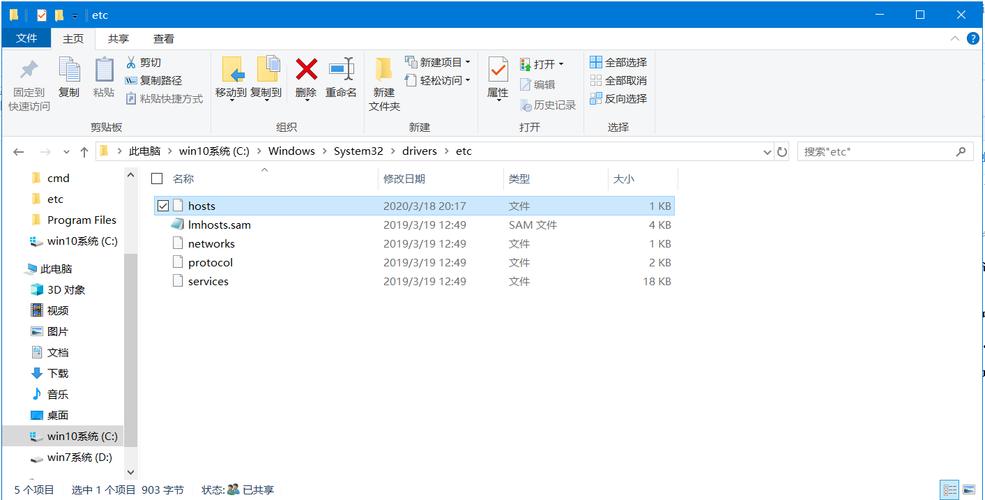The width and height of the screenshot is (985, 500).
Task: Click Copy path (复制路径)
Action: [x=154, y=80]
